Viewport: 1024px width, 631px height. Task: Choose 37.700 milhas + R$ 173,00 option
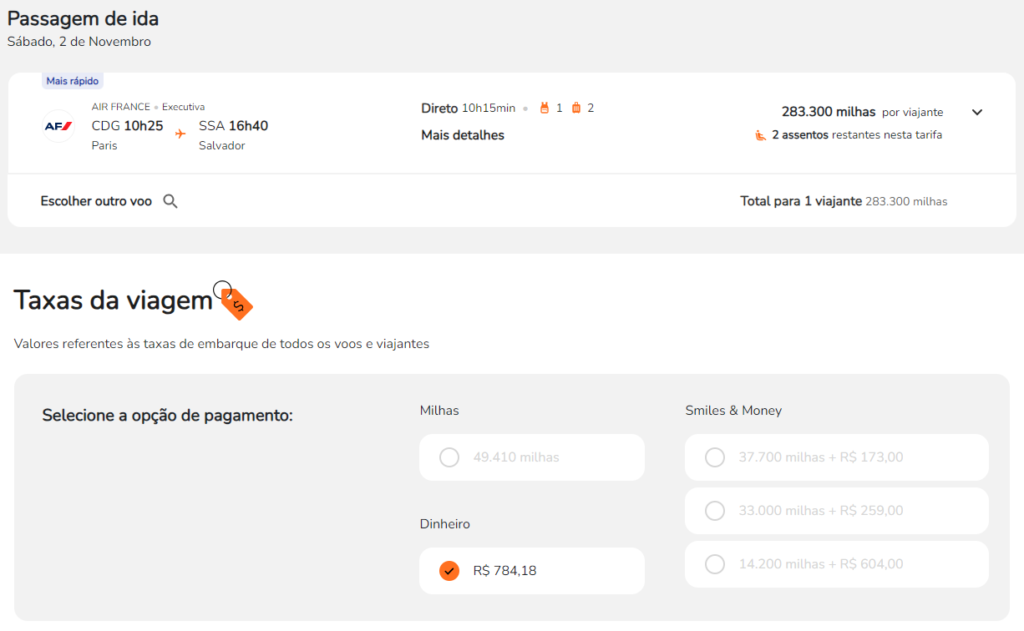715,457
